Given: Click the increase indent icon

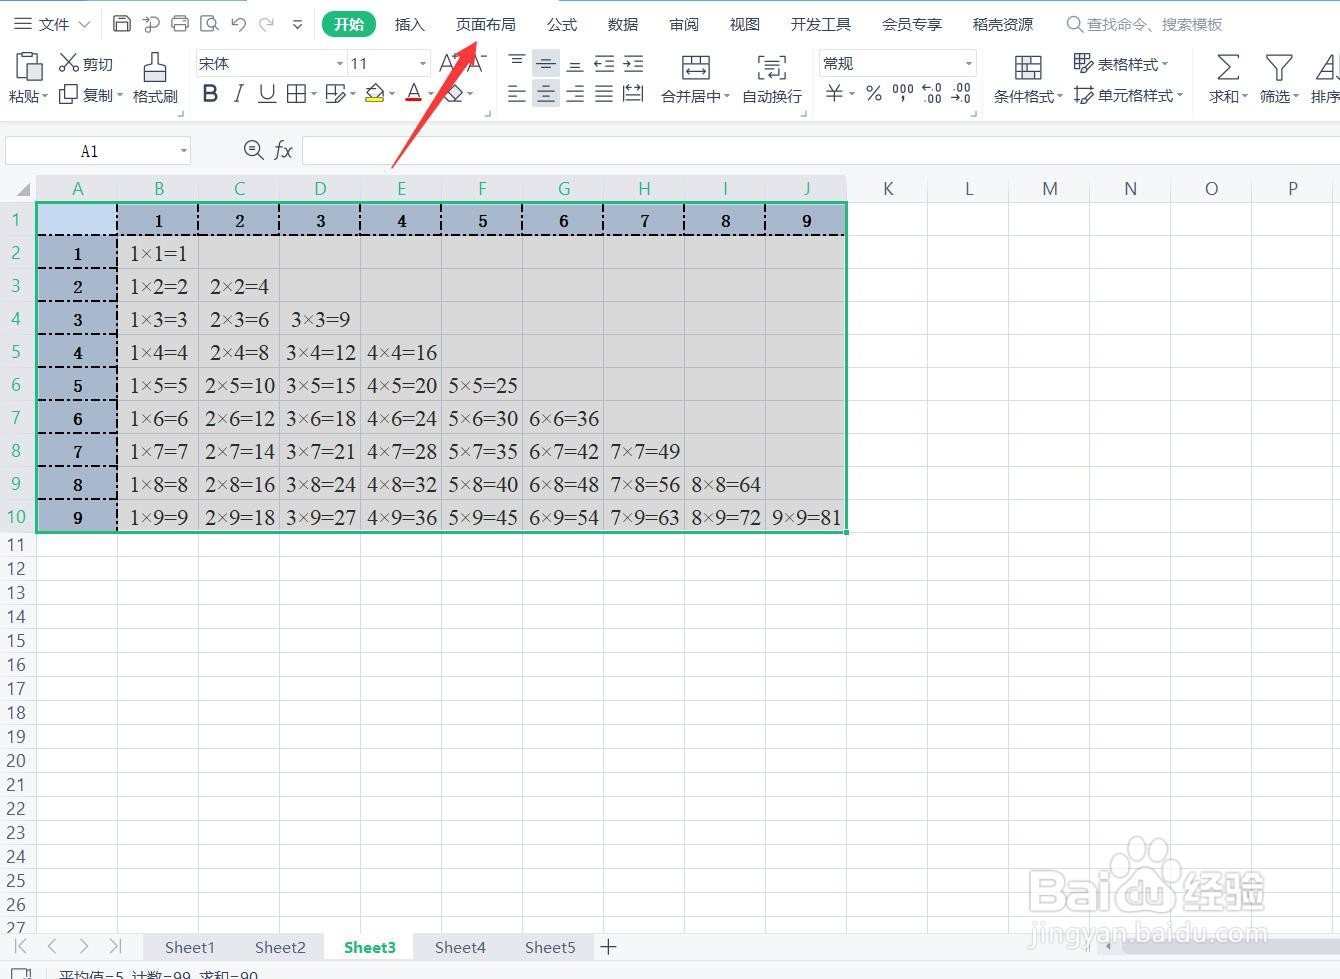Looking at the screenshot, I should 633,64.
